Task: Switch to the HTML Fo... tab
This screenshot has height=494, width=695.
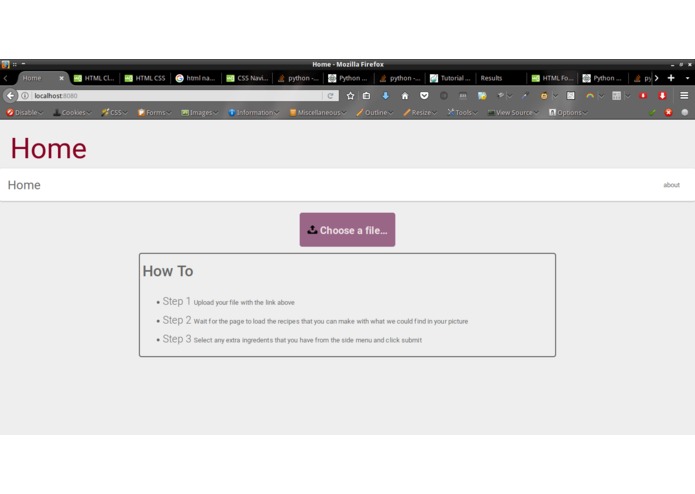Action: 552,78
